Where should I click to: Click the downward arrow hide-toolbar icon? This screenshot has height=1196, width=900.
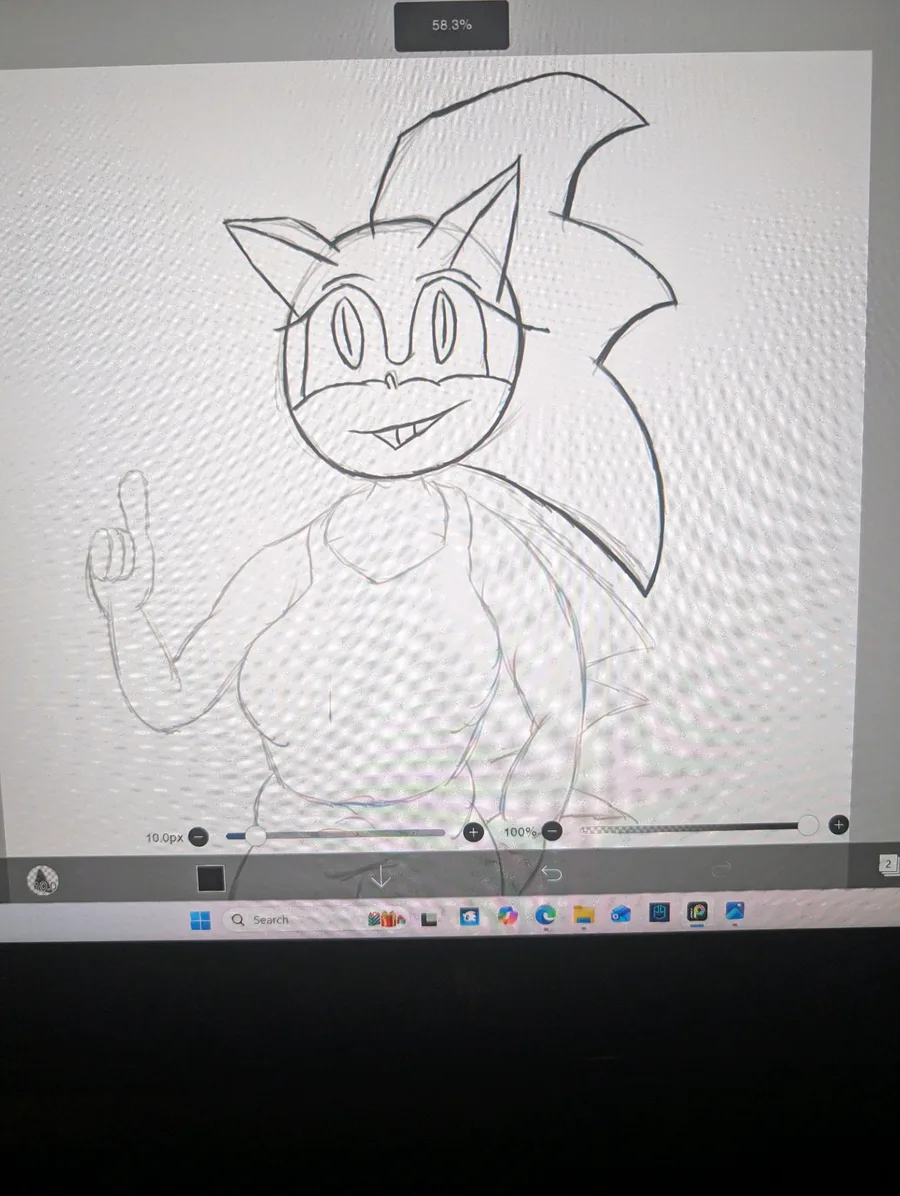pyautogui.click(x=380, y=875)
